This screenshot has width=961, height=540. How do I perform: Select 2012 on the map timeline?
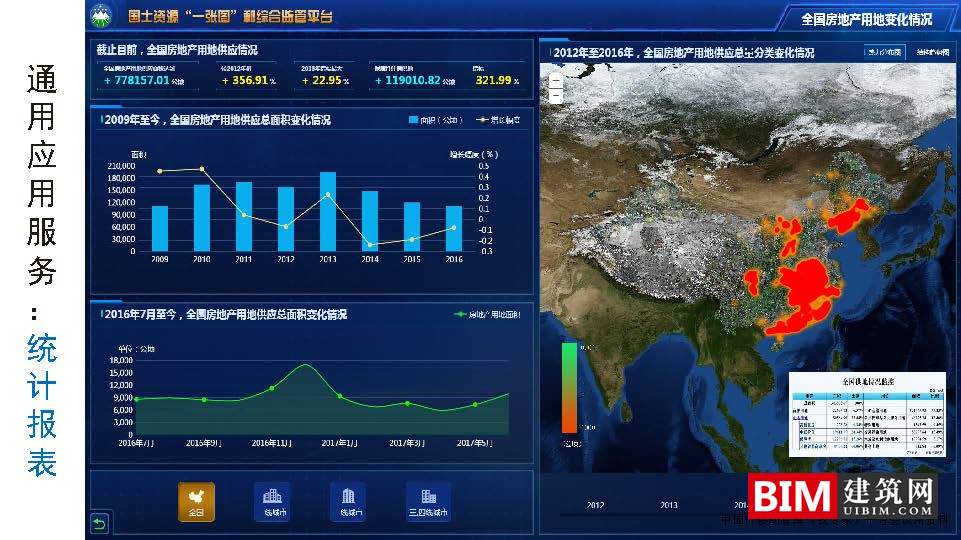click(x=595, y=505)
